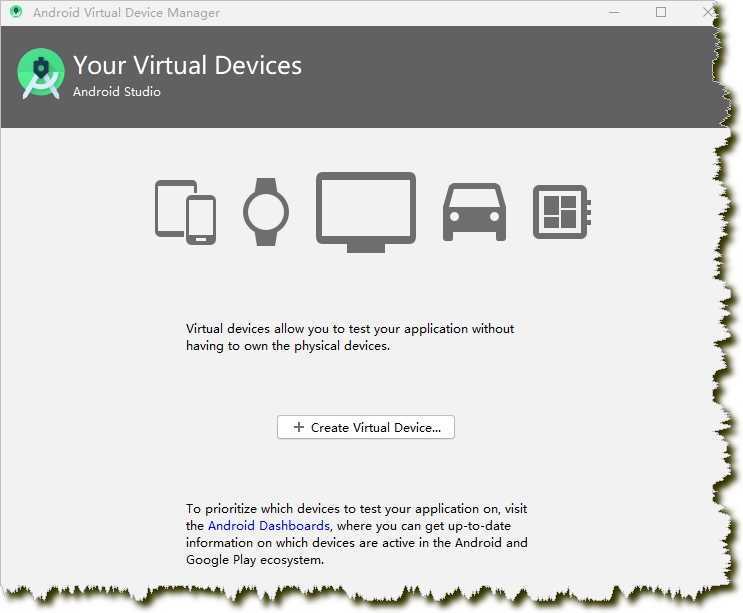Maximize the AVD Manager window
Viewport: 743px width, 613px height.
click(x=661, y=12)
